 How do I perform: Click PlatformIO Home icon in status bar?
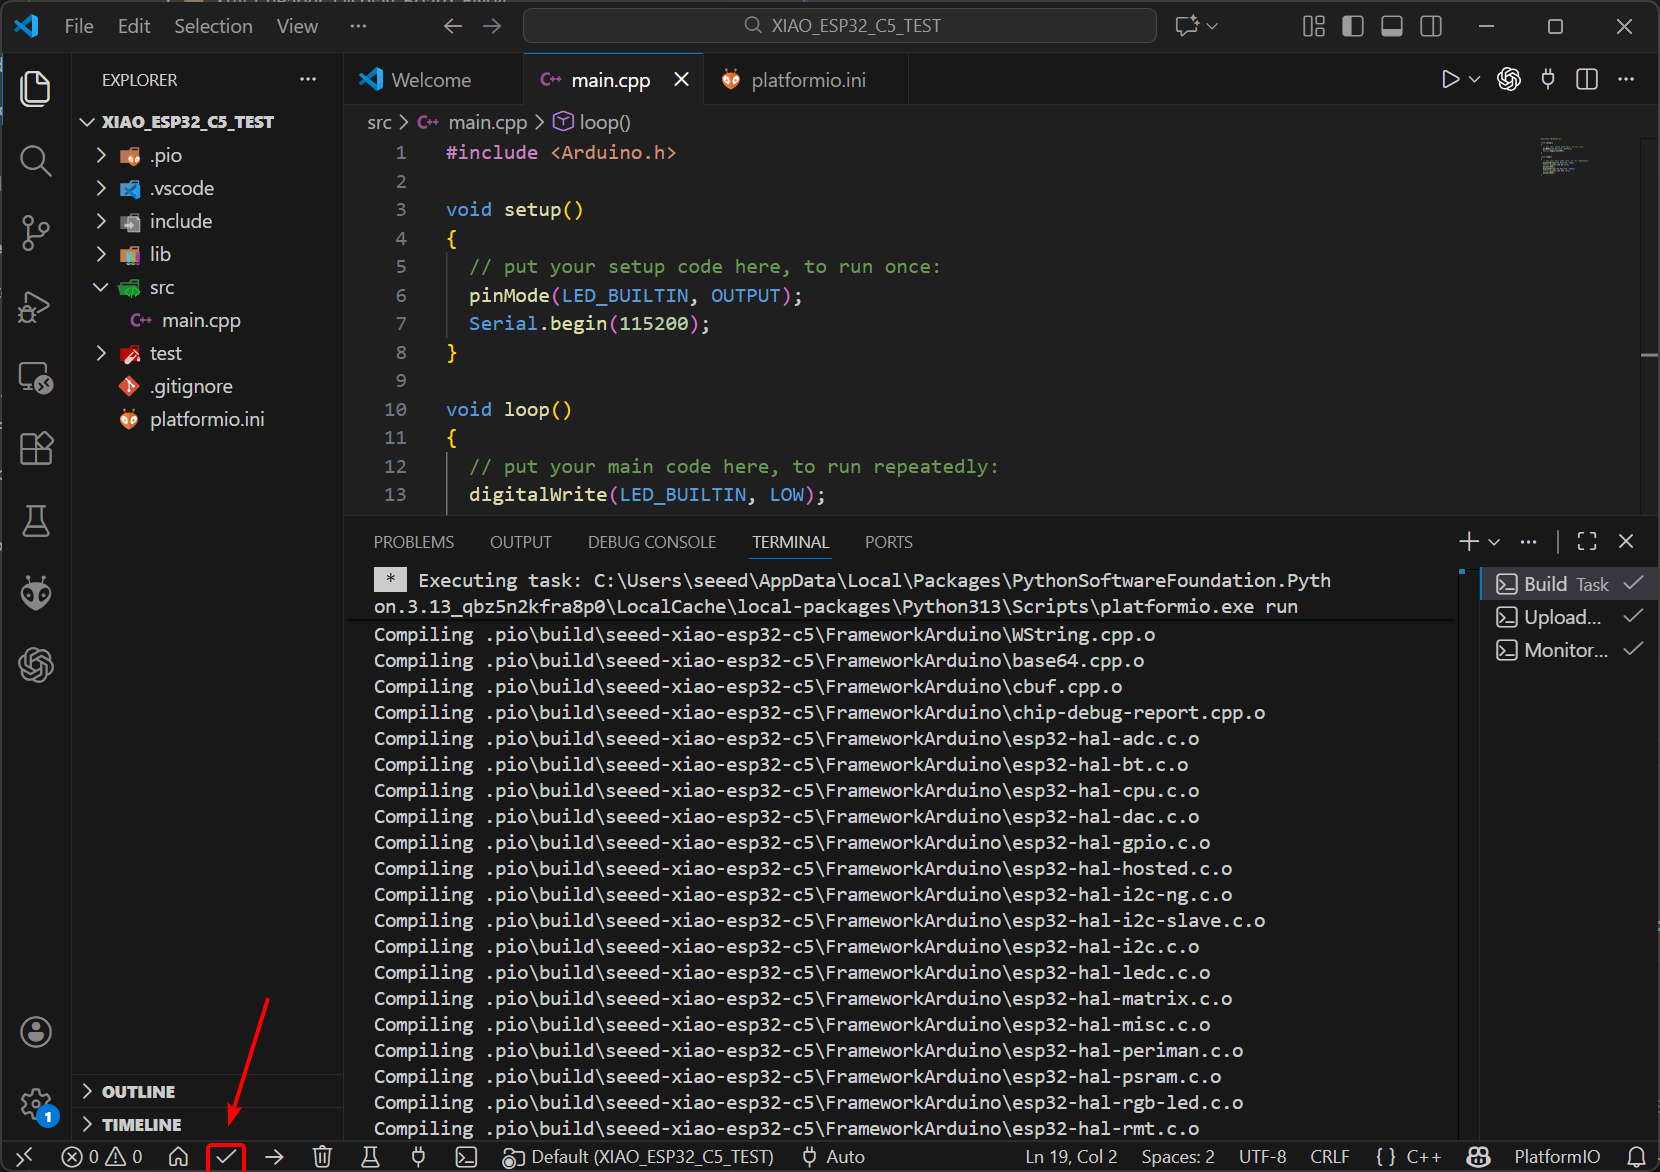pyautogui.click(x=178, y=1157)
